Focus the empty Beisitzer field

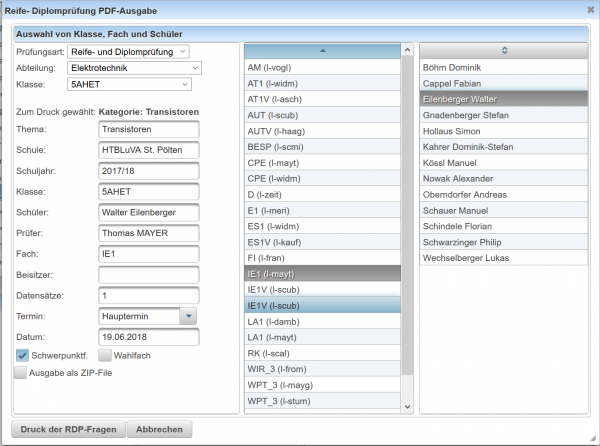[149, 274]
